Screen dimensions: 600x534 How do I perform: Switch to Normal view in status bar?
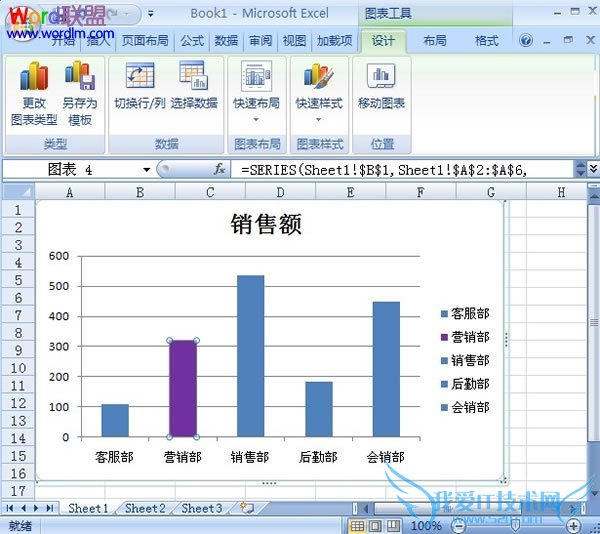(x=357, y=526)
